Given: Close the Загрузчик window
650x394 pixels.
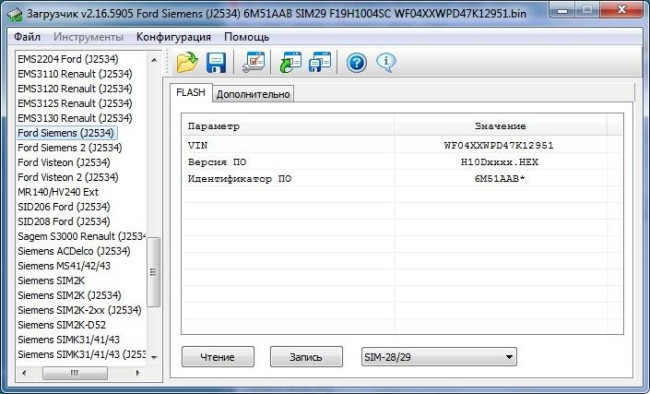Looking at the screenshot, I should (x=621, y=10).
